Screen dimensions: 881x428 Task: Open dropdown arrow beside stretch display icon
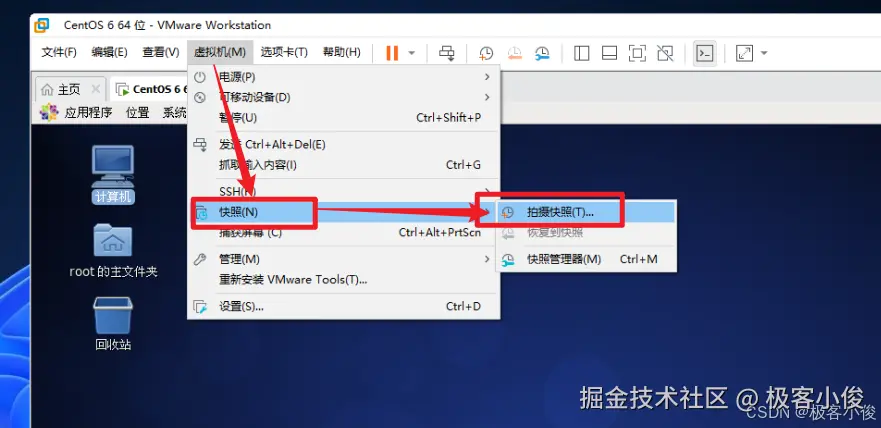pyautogui.click(x=764, y=53)
